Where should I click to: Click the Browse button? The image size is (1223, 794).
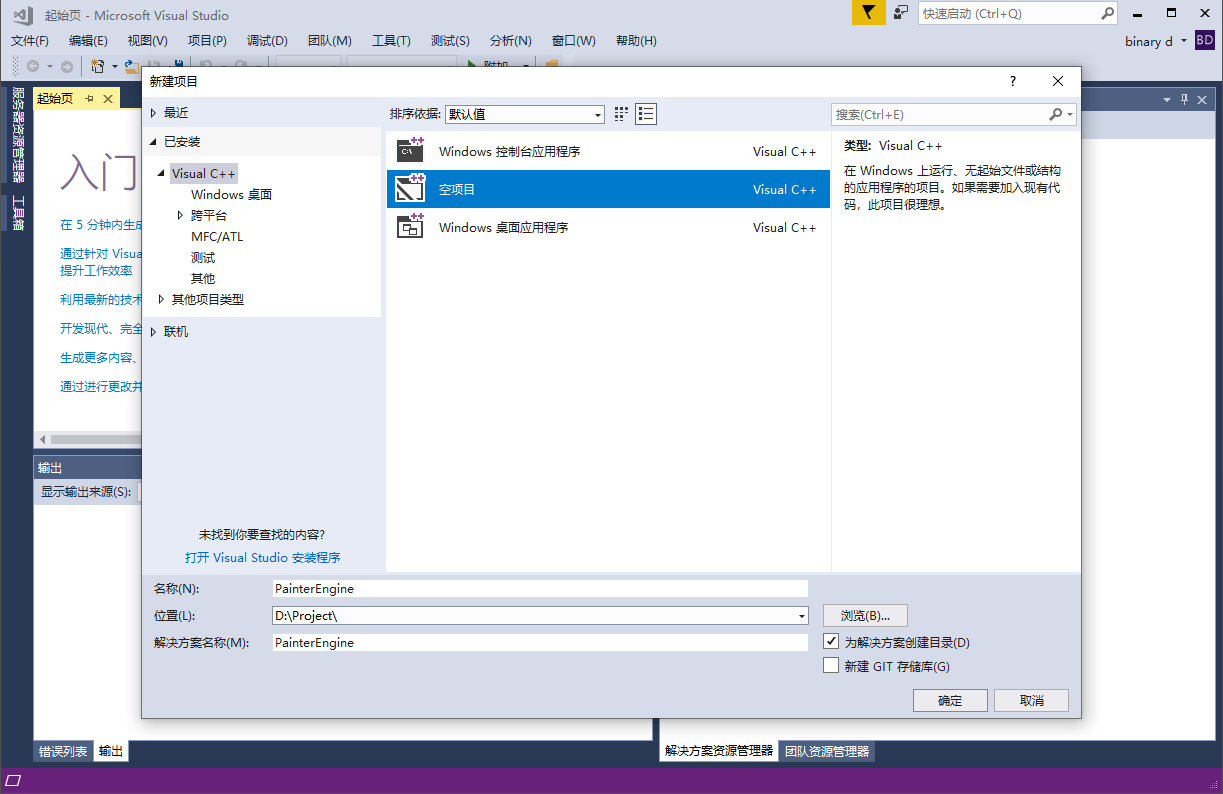[865, 615]
